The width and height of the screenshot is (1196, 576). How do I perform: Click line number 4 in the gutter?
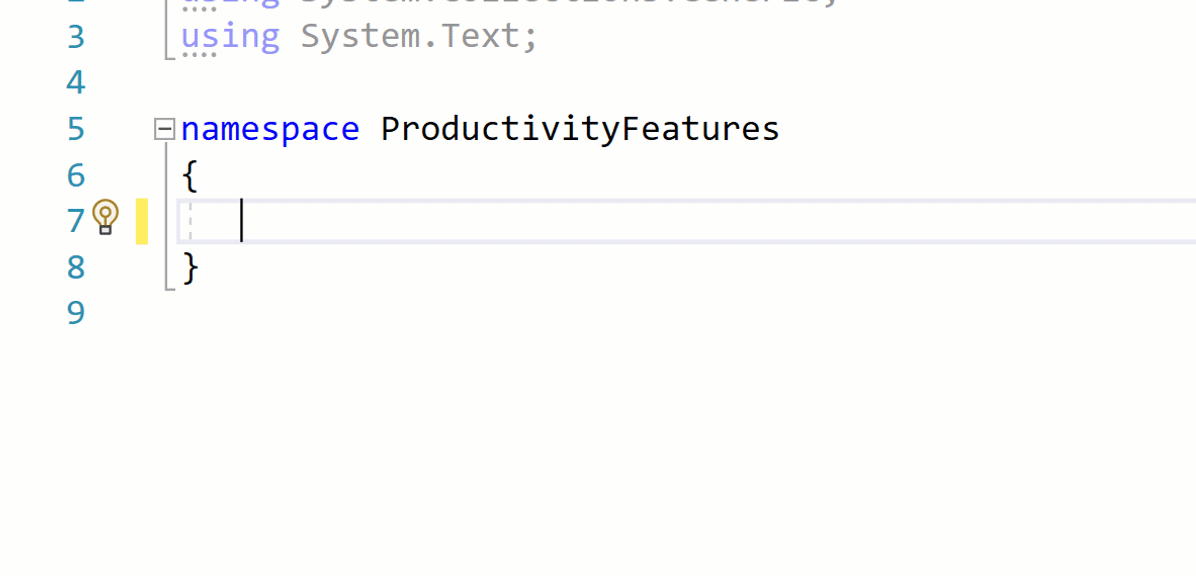tap(76, 82)
